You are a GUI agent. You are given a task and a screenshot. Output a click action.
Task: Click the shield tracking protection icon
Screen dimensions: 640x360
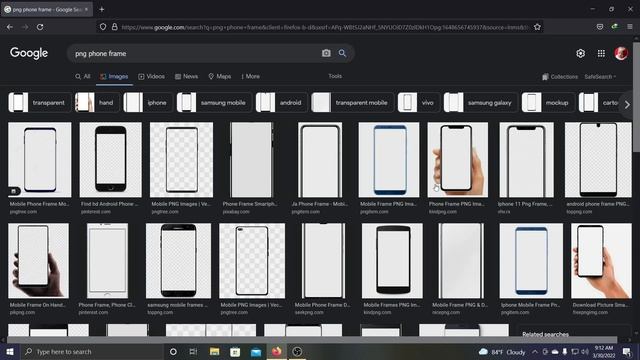(x=103, y=27)
